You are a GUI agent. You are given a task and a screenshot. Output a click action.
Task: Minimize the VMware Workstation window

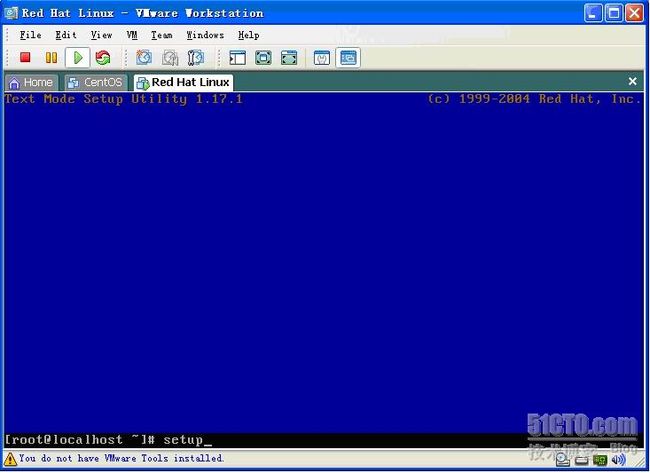point(593,13)
